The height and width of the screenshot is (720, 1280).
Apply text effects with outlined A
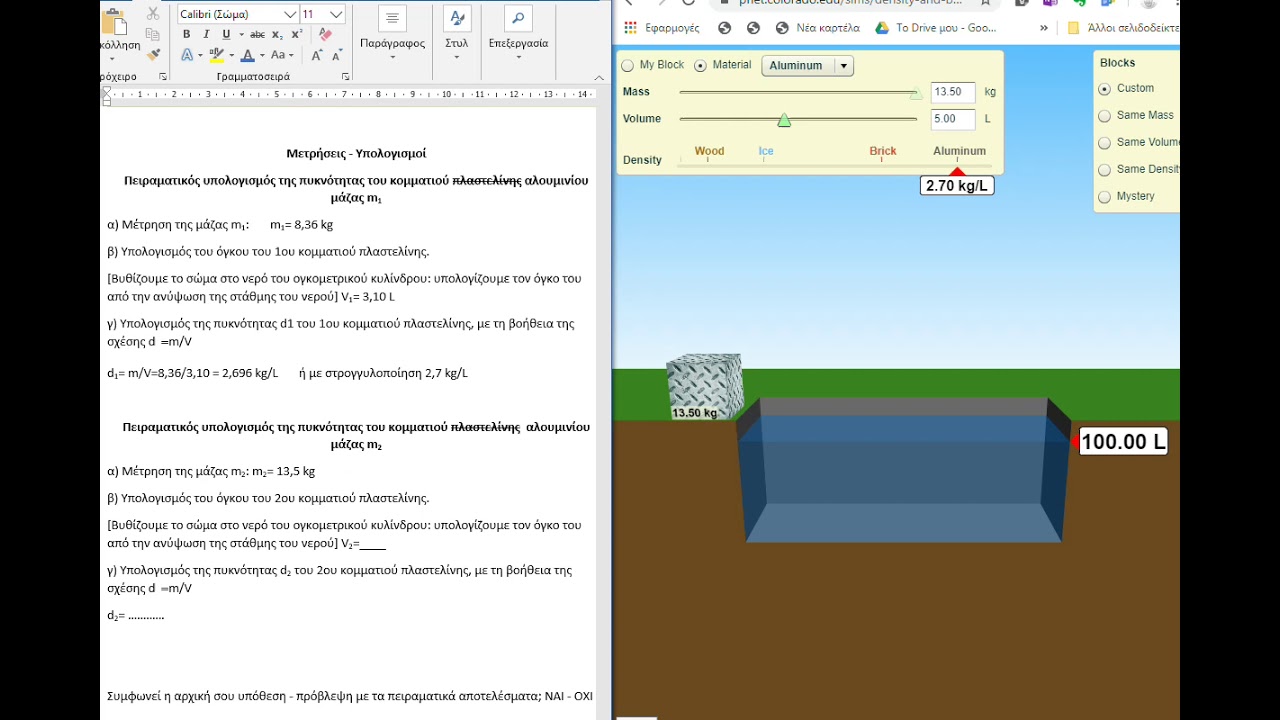(x=187, y=56)
